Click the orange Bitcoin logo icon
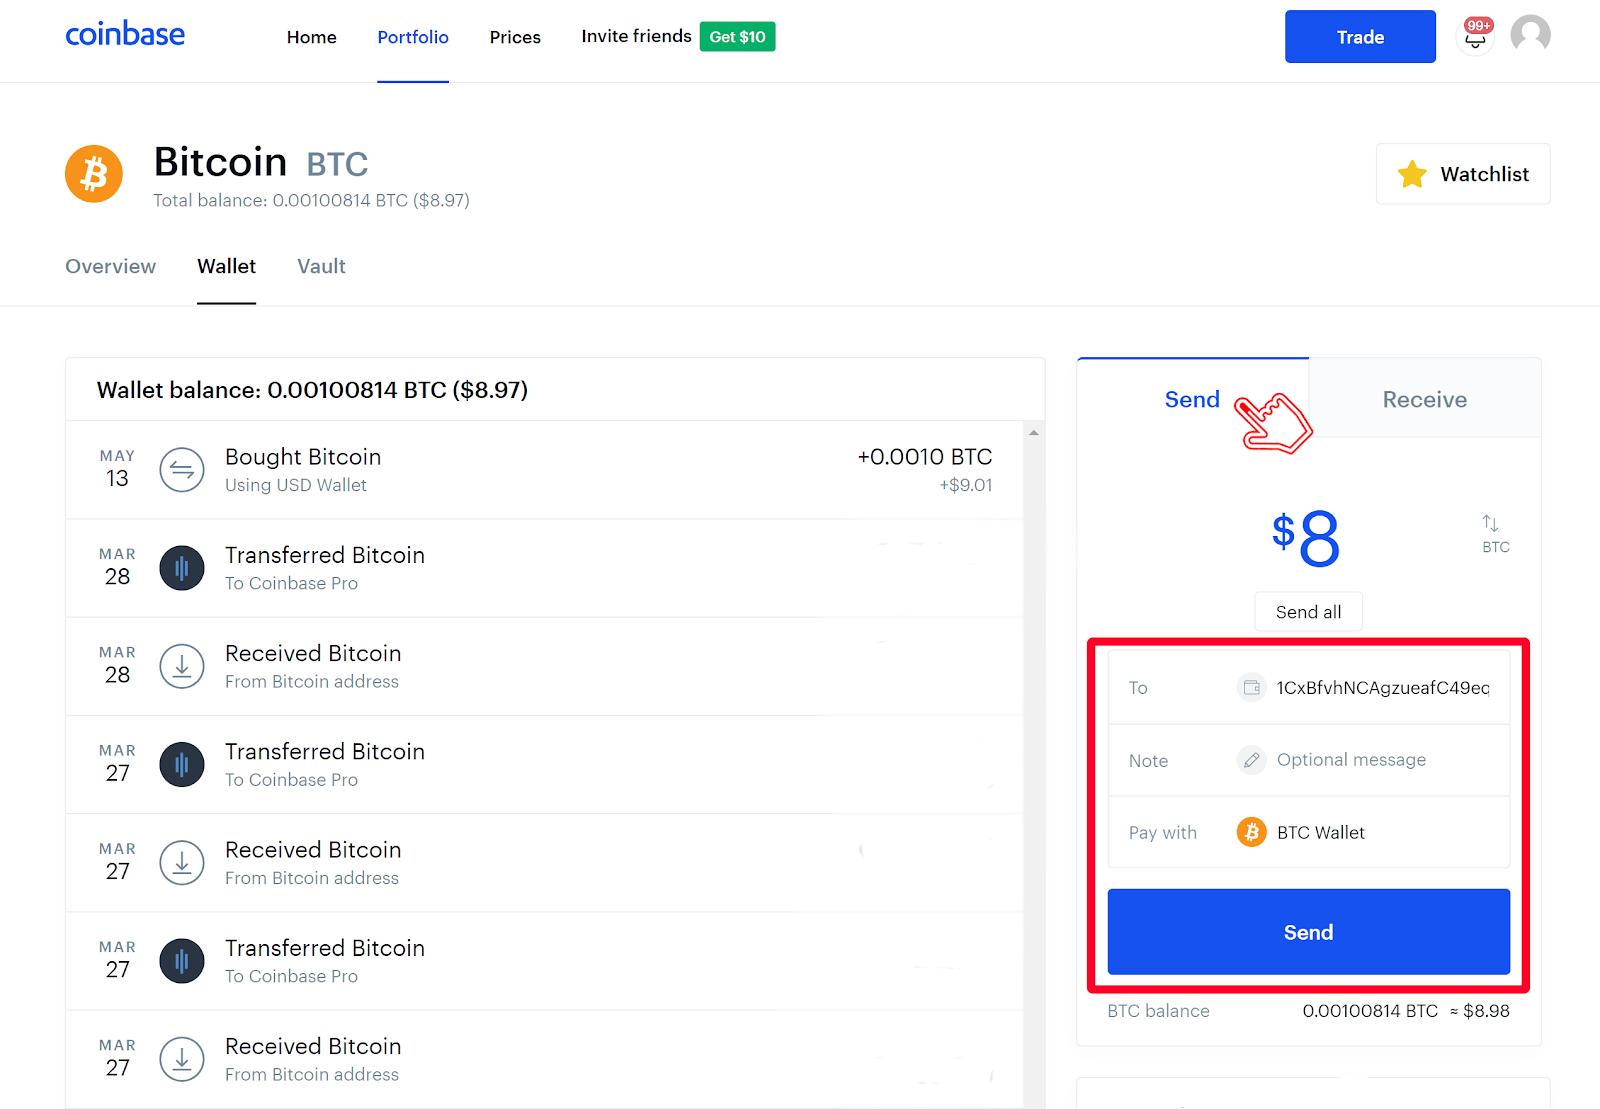The width and height of the screenshot is (1600, 1109). (x=94, y=174)
